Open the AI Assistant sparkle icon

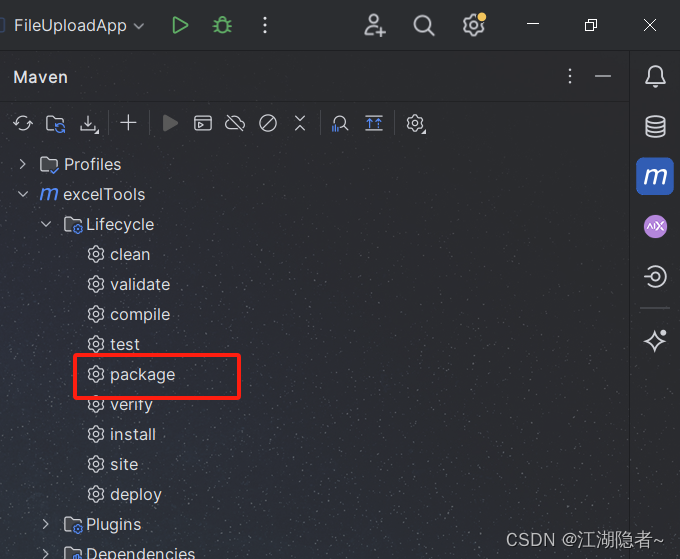[655, 340]
